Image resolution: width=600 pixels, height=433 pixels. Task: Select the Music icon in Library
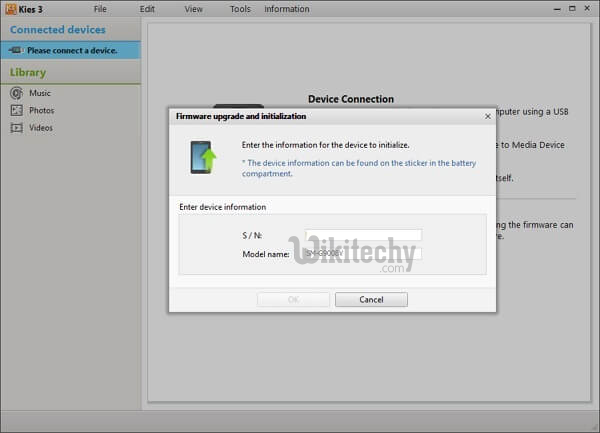click(16, 93)
